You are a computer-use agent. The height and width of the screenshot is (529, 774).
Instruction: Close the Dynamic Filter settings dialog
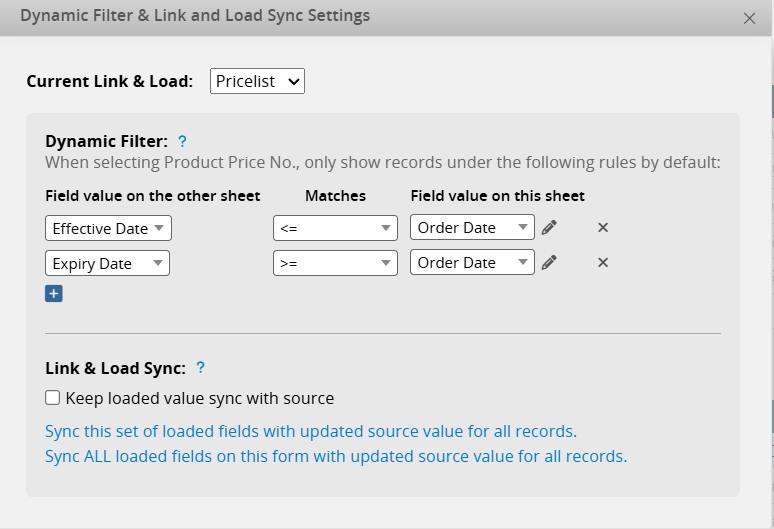pyautogui.click(x=750, y=18)
